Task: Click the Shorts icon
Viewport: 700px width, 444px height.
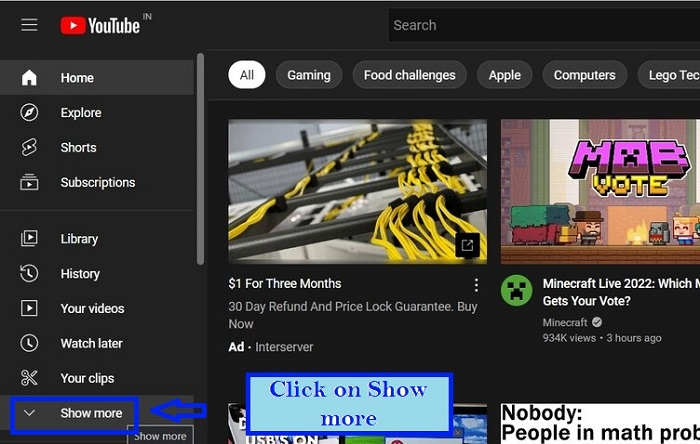Action: 29,147
